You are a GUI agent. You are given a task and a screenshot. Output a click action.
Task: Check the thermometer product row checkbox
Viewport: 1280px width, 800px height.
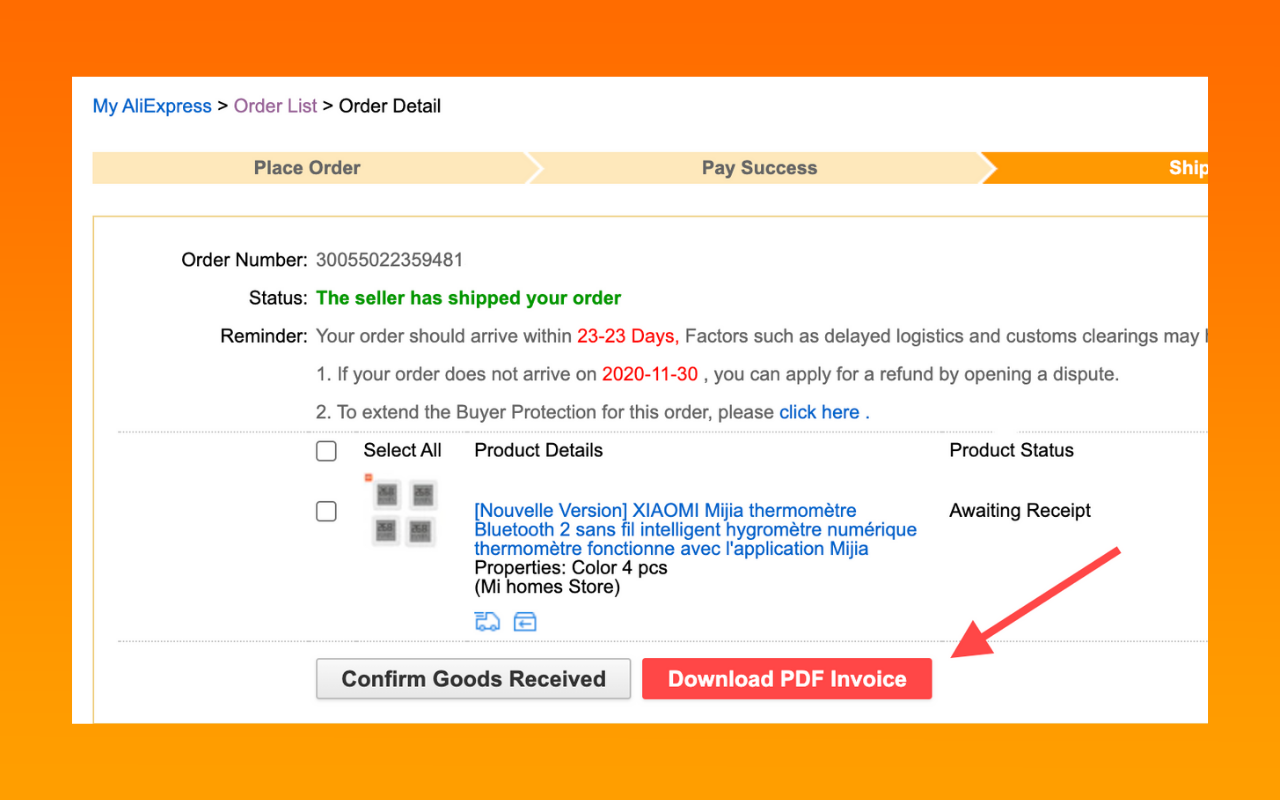pyautogui.click(x=326, y=511)
